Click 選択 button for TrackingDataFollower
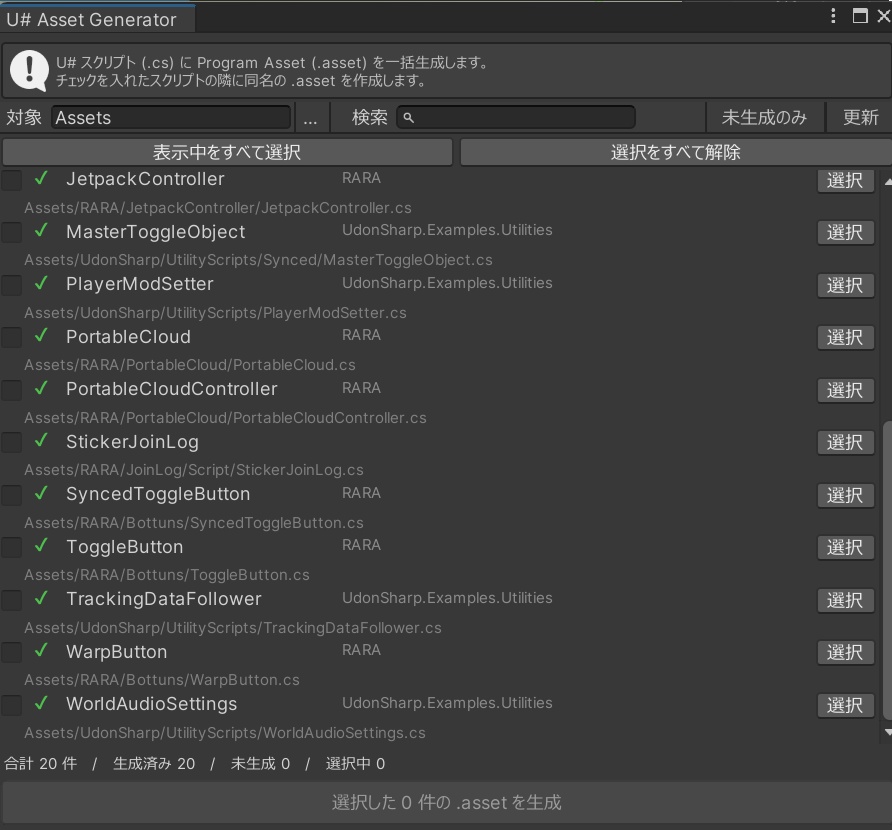Screen dimensions: 892x830 tap(845, 601)
